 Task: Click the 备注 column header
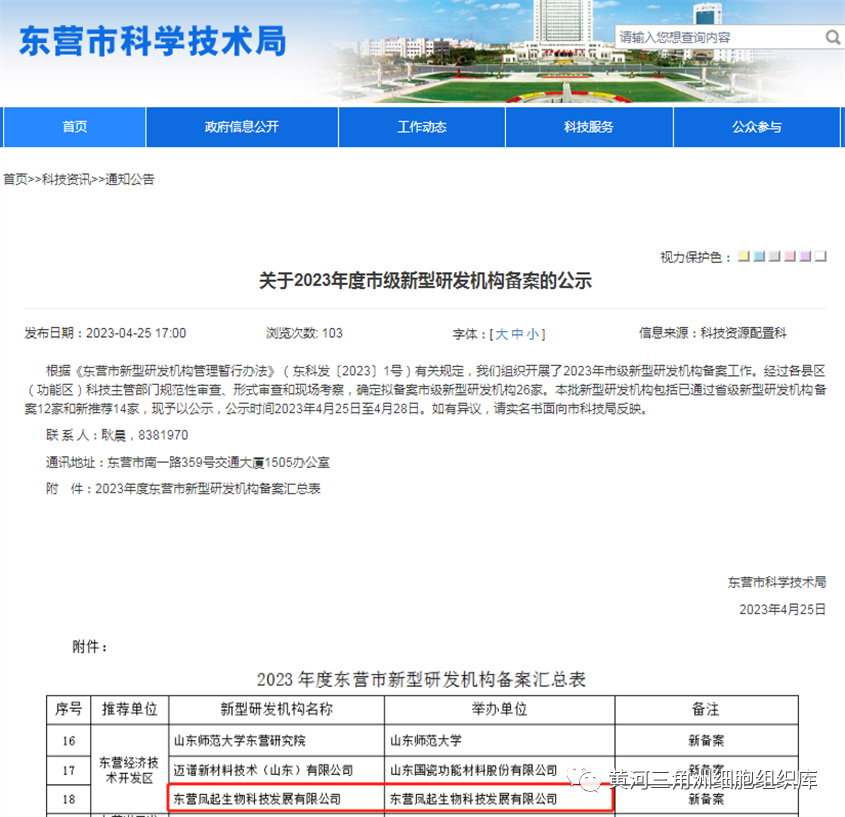click(x=706, y=709)
